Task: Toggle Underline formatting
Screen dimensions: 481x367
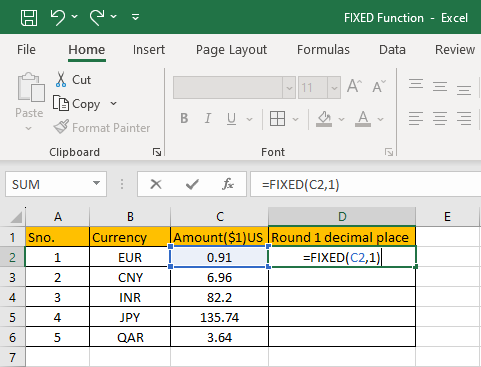Action: pos(231,119)
